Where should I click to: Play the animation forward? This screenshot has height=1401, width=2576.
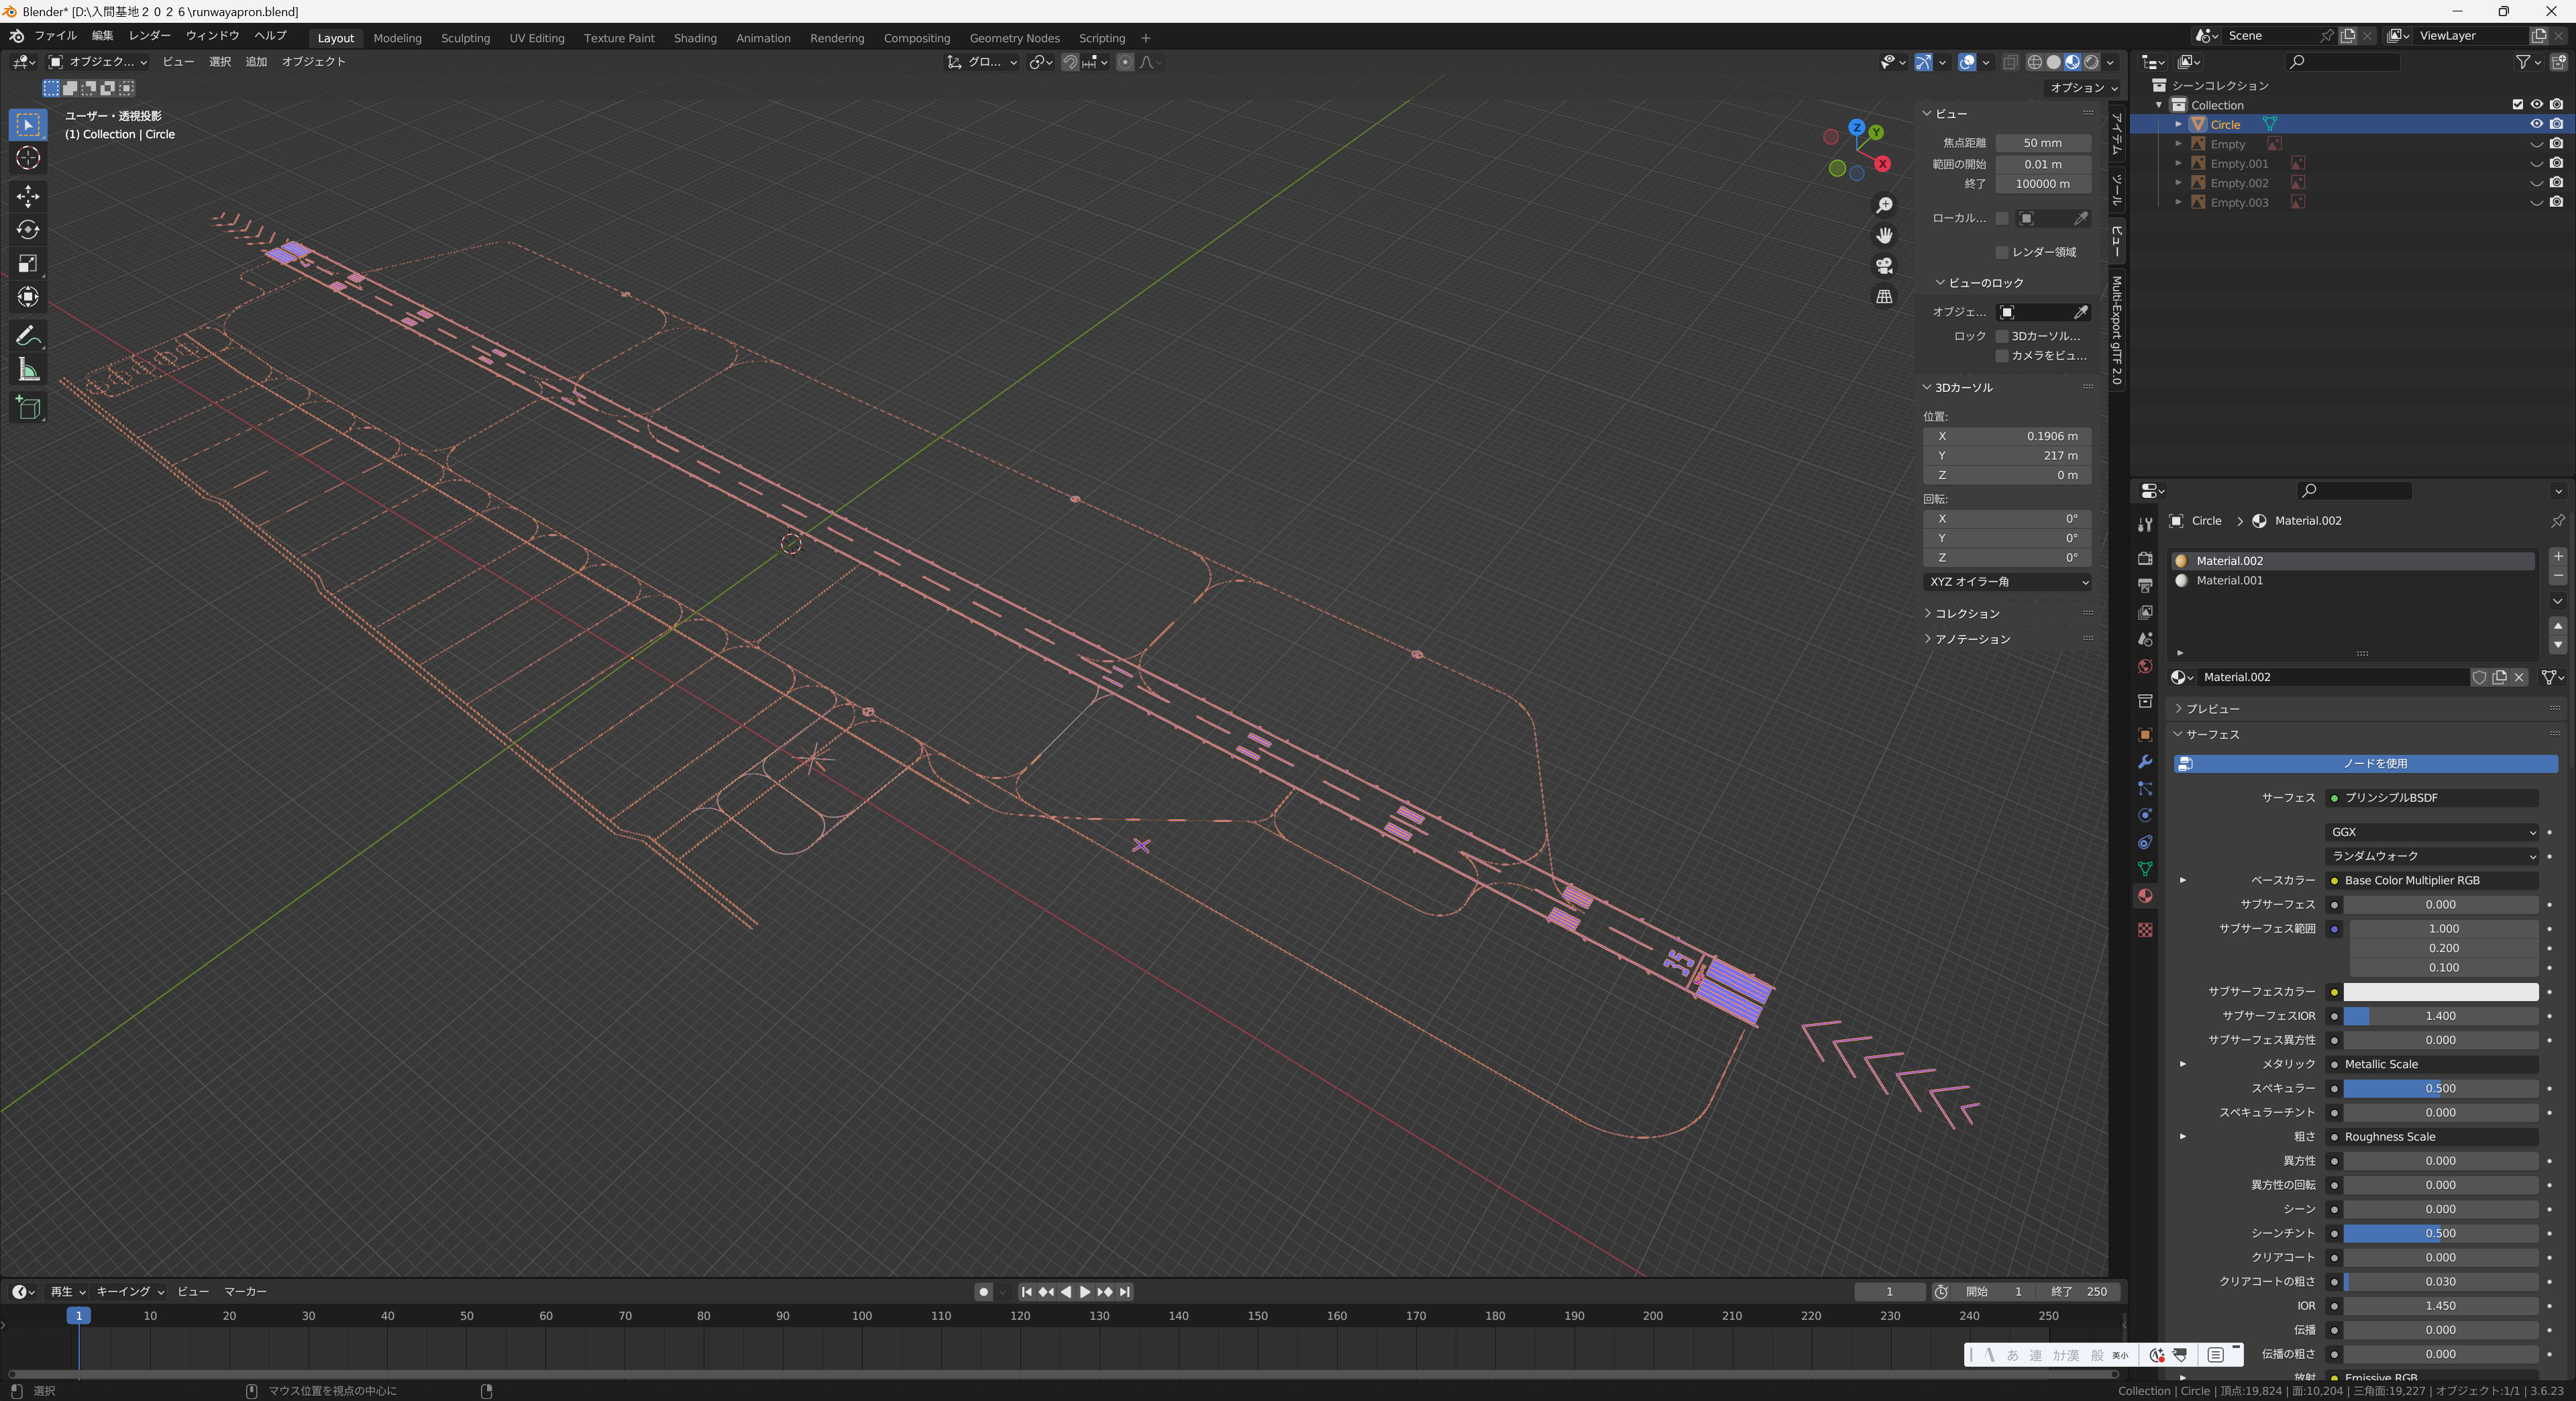click(x=1085, y=1292)
